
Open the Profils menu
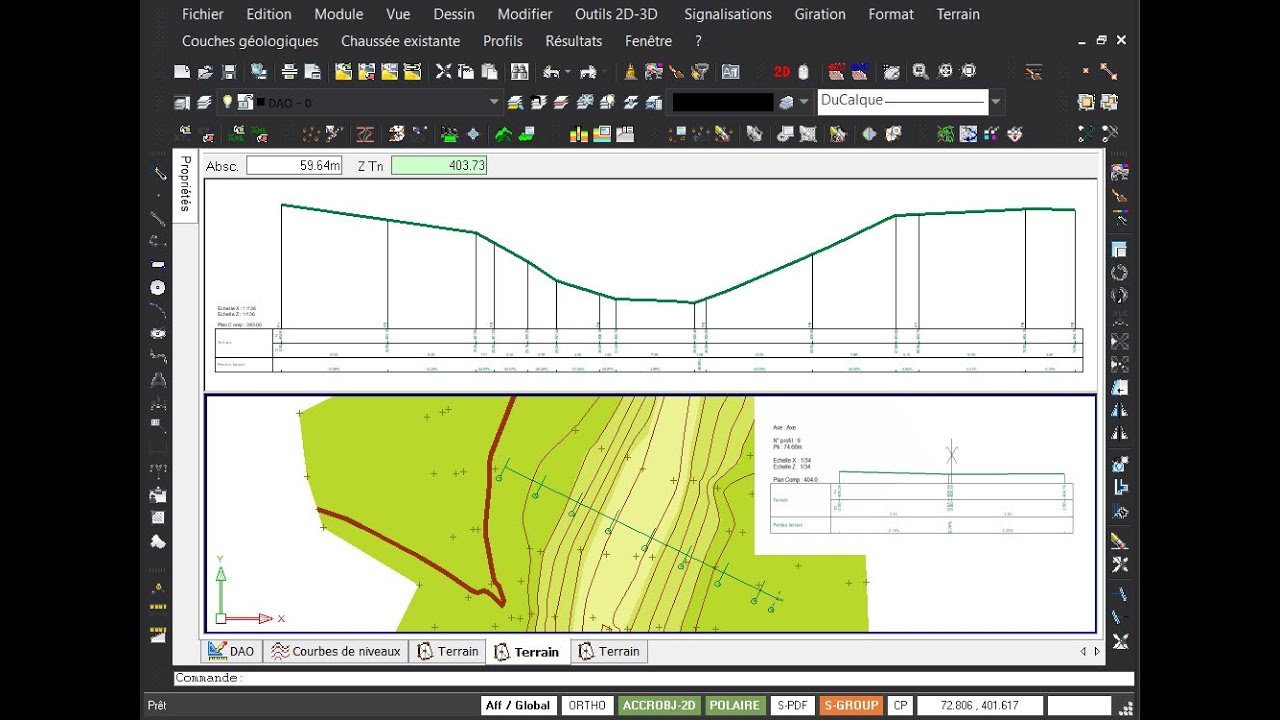pos(503,41)
